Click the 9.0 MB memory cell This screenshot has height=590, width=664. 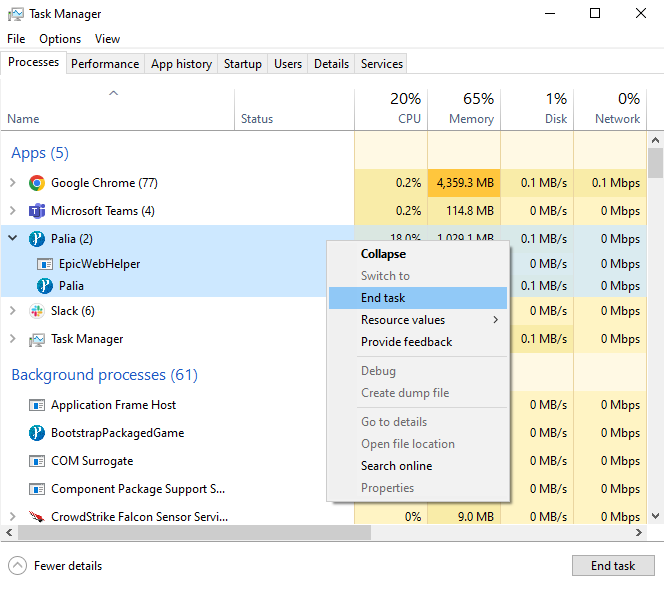(464, 517)
